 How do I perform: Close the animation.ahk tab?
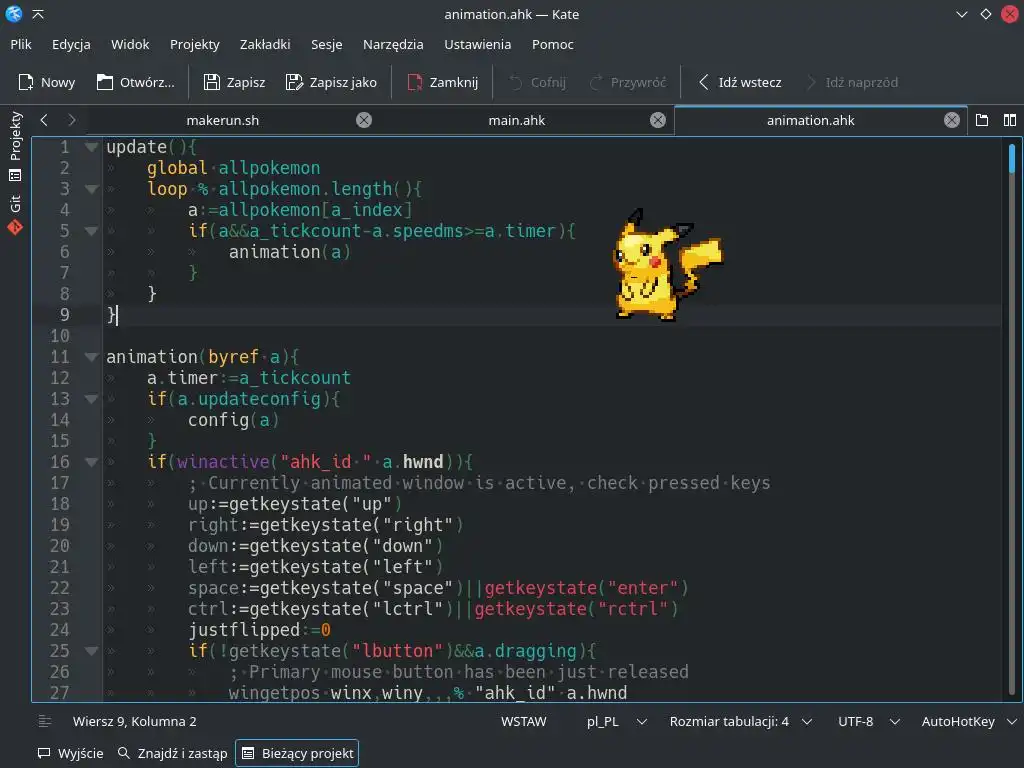click(952, 120)
